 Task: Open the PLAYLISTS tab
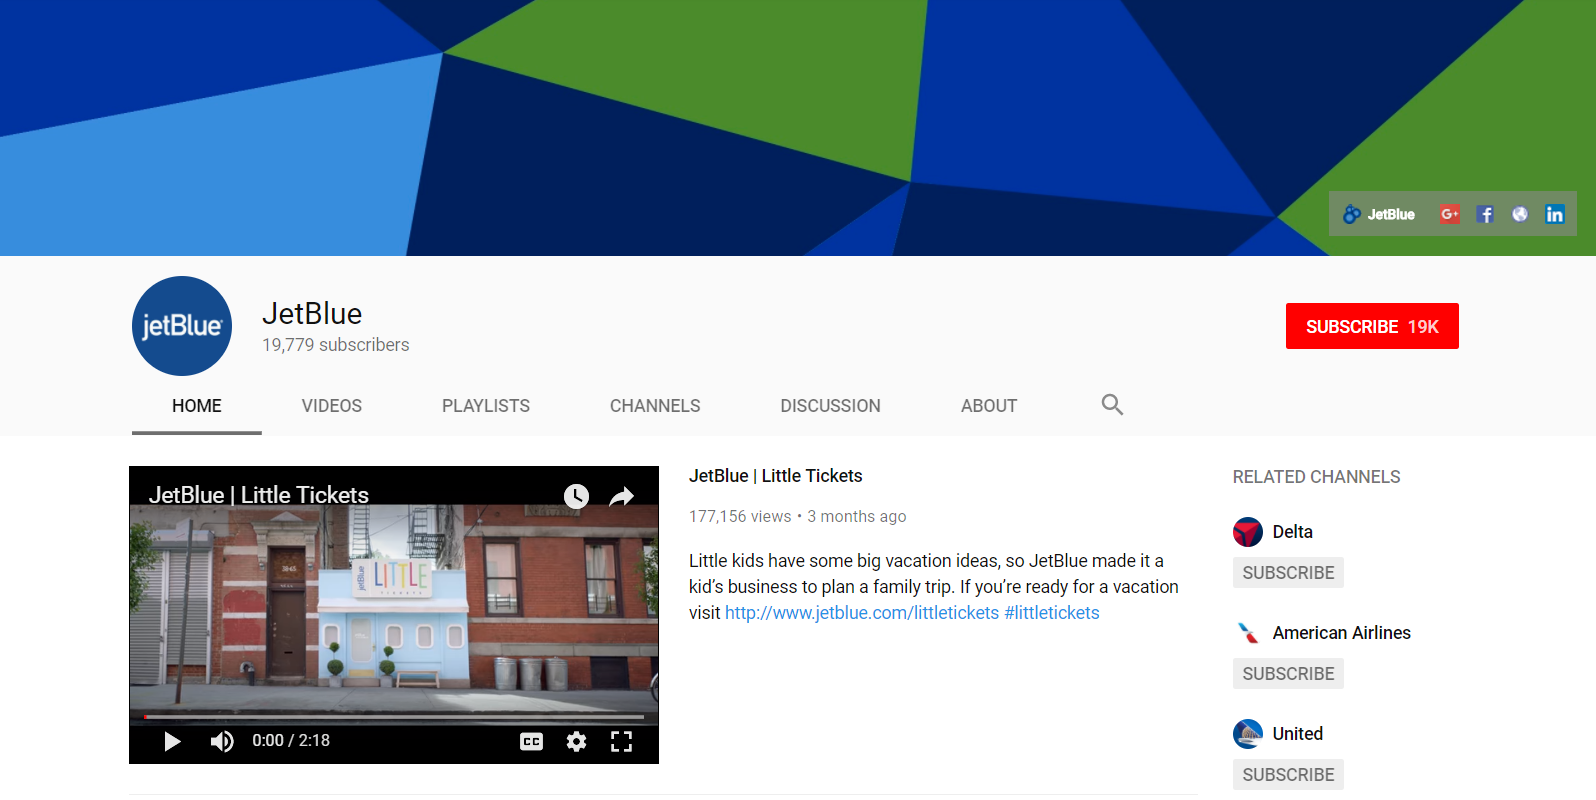coord(486,406)
